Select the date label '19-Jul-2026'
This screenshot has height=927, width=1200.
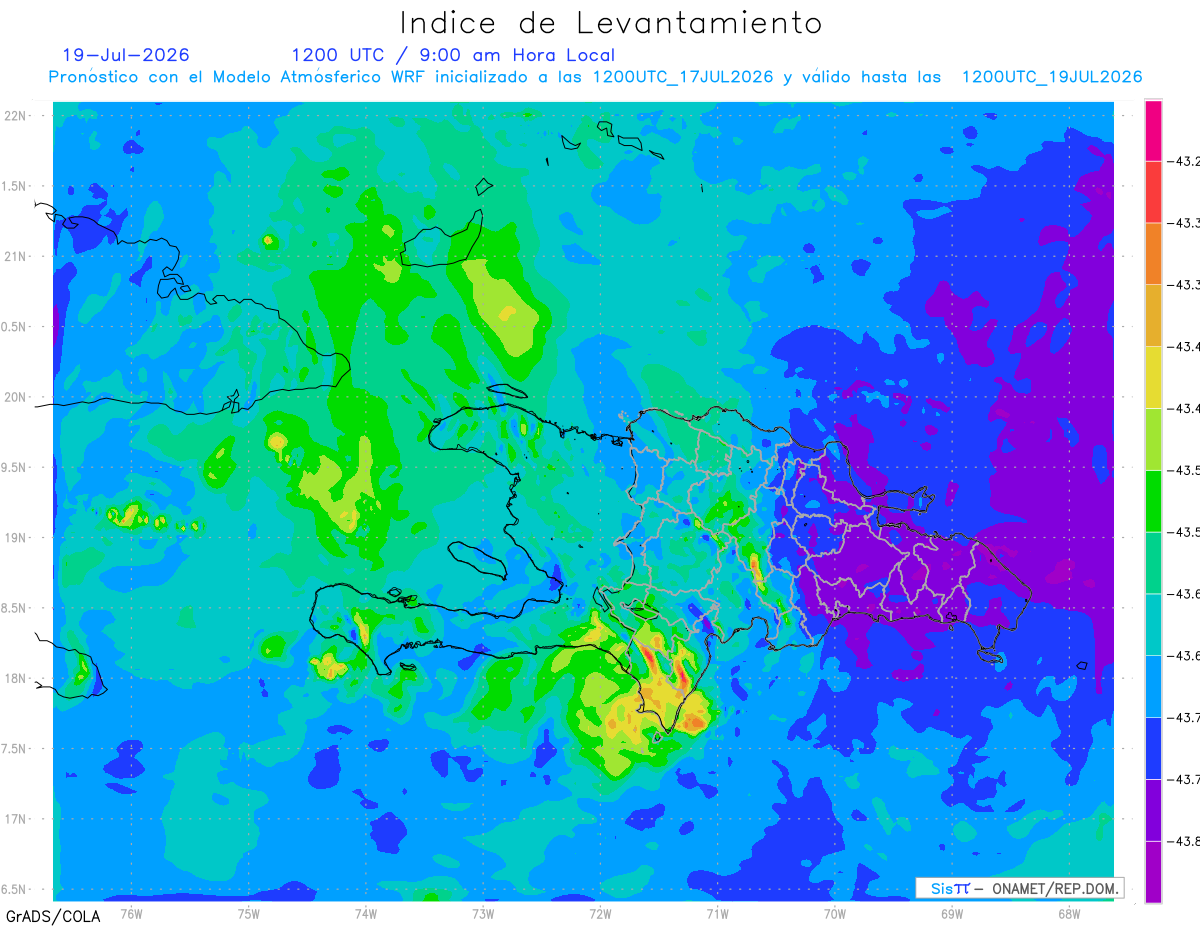126,55
